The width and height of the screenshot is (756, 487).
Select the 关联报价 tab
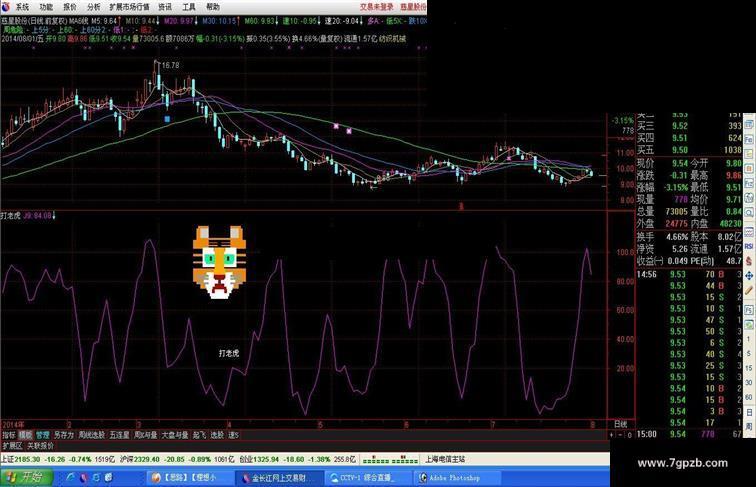(x=40, y=446)
